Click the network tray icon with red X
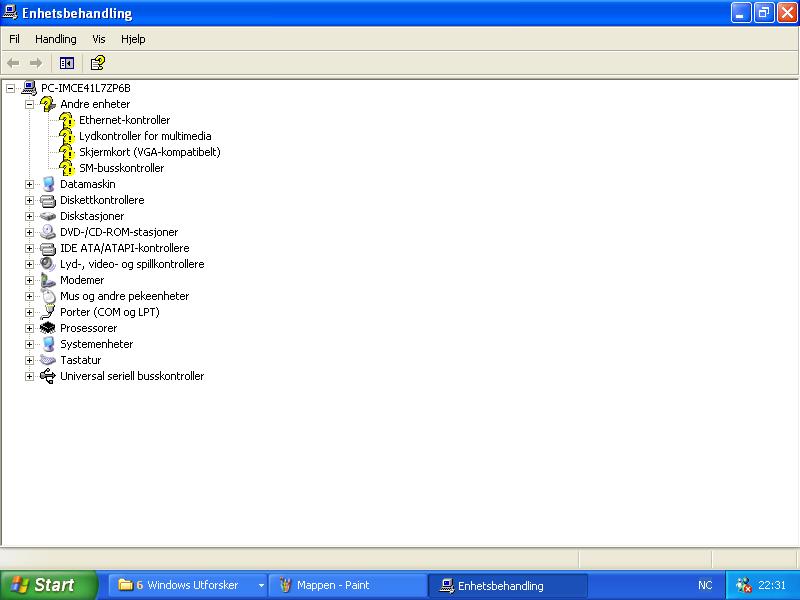The image size is (800, 600). point(743,585)
